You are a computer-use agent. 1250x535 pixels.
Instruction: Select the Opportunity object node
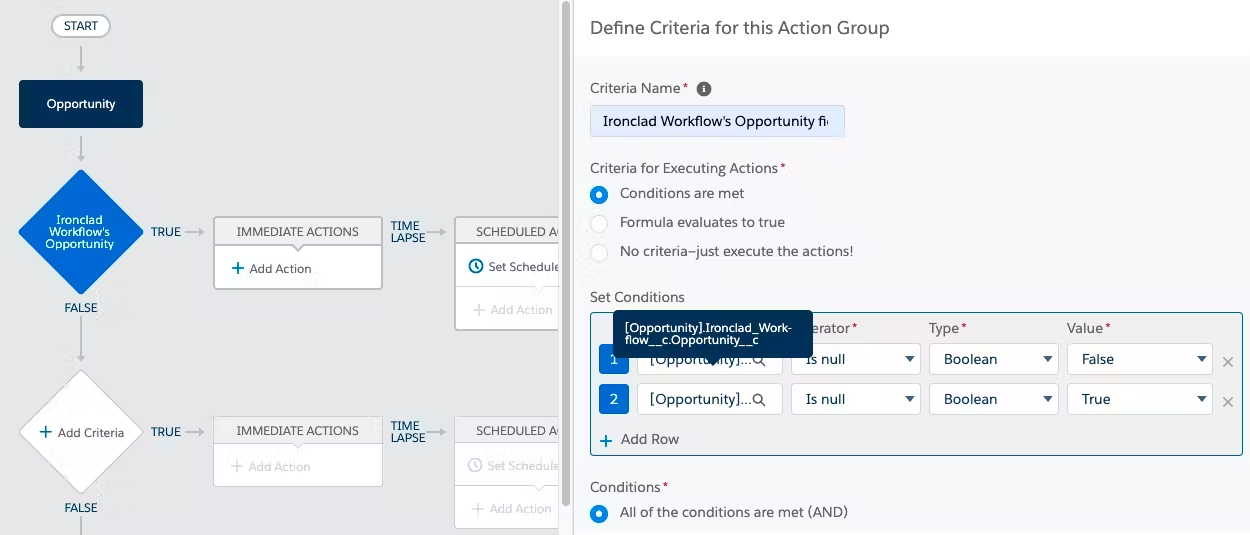click(x=81, y=104)
